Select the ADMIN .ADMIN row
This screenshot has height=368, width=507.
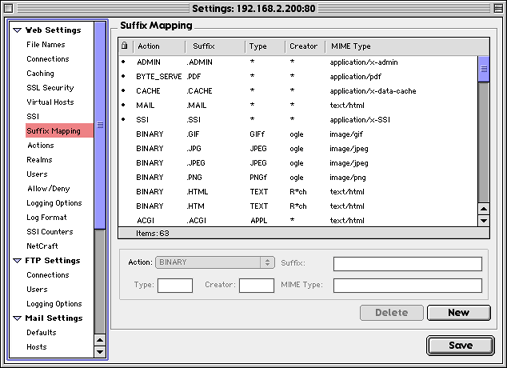298,62
